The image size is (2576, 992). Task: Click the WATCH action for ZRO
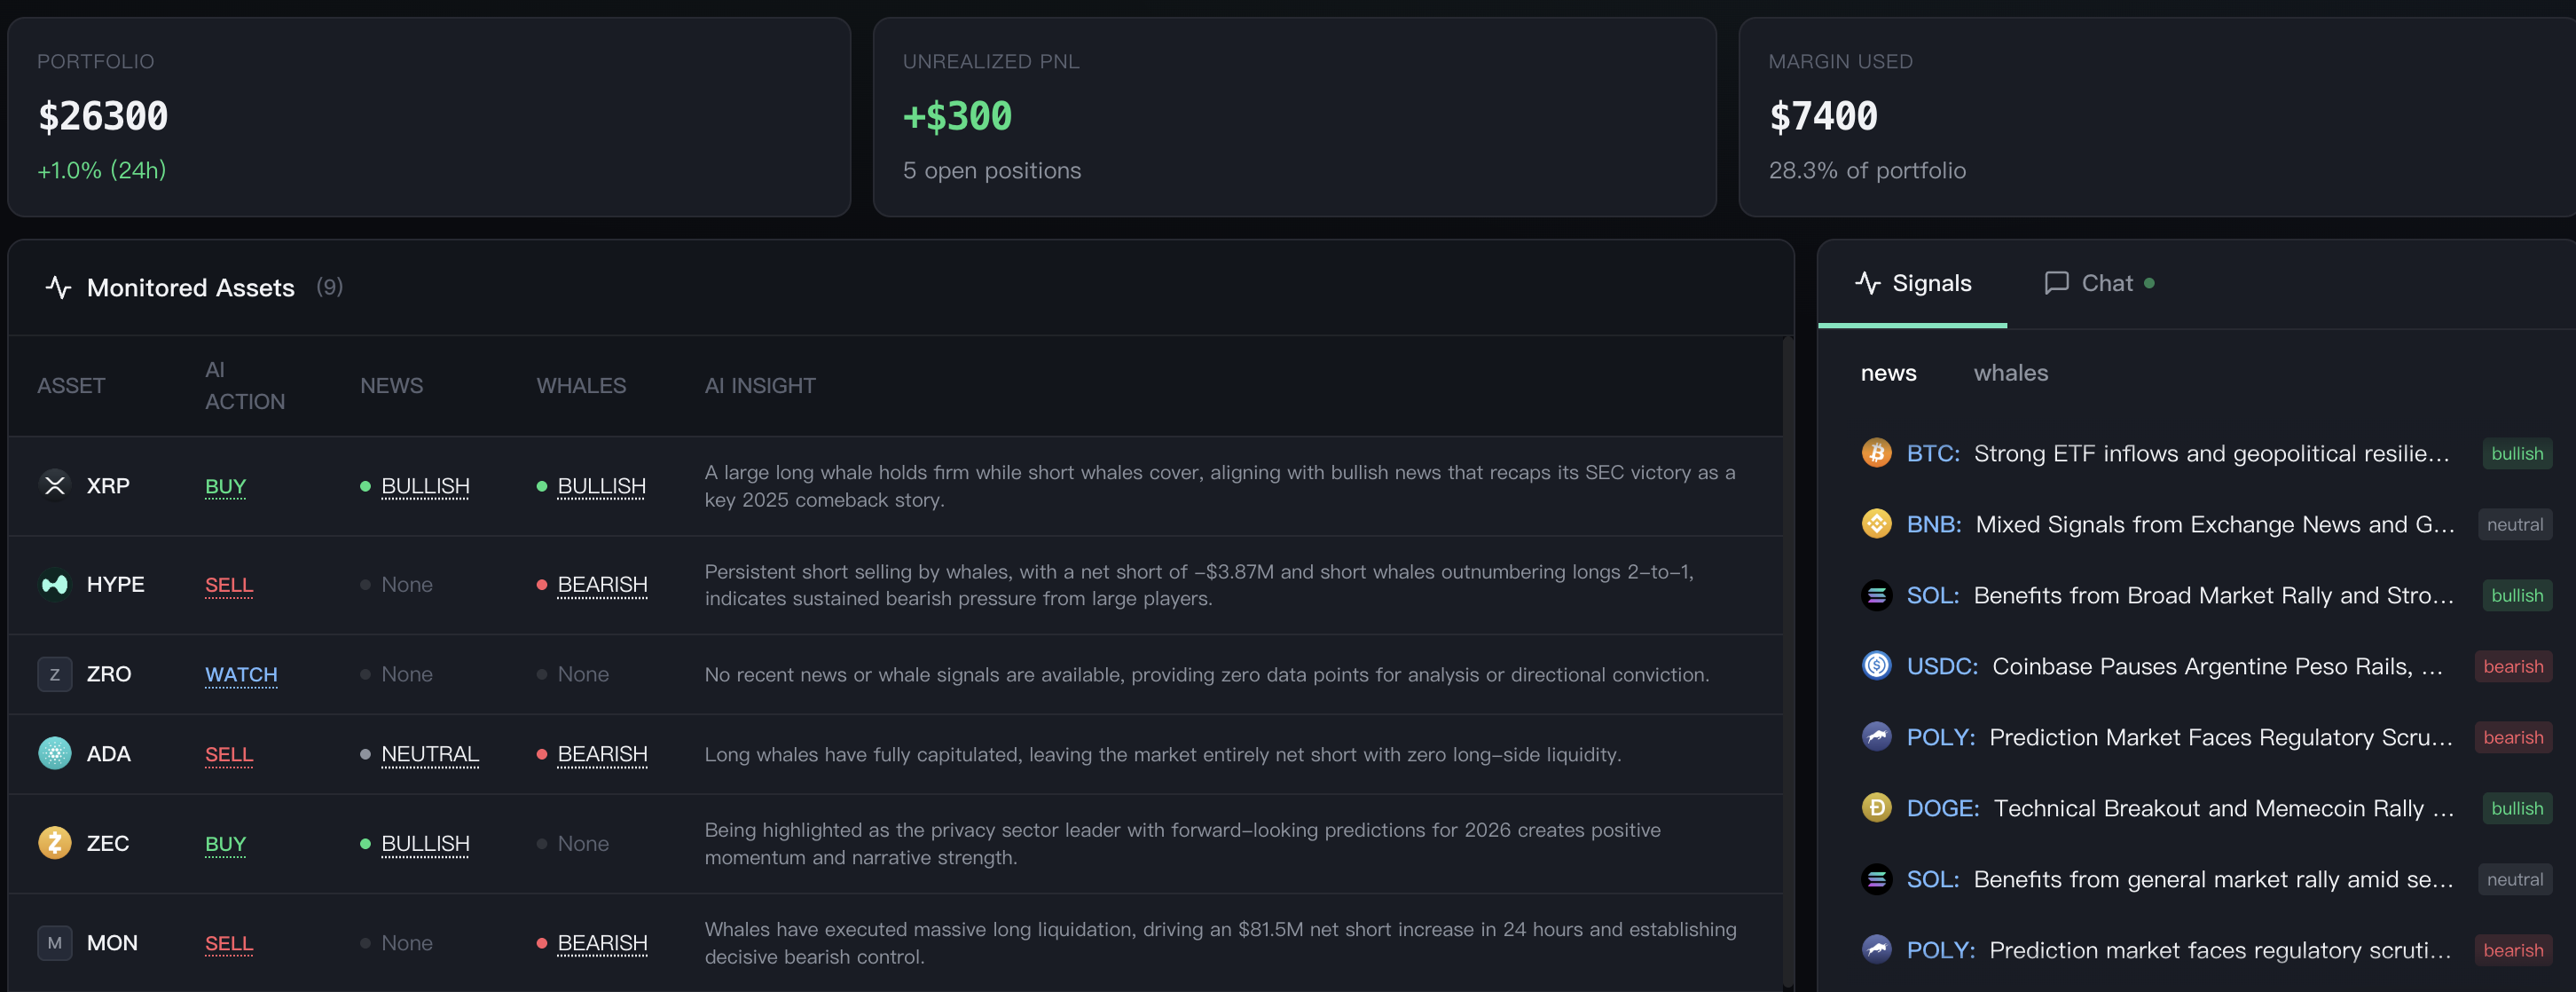(241, 675)
